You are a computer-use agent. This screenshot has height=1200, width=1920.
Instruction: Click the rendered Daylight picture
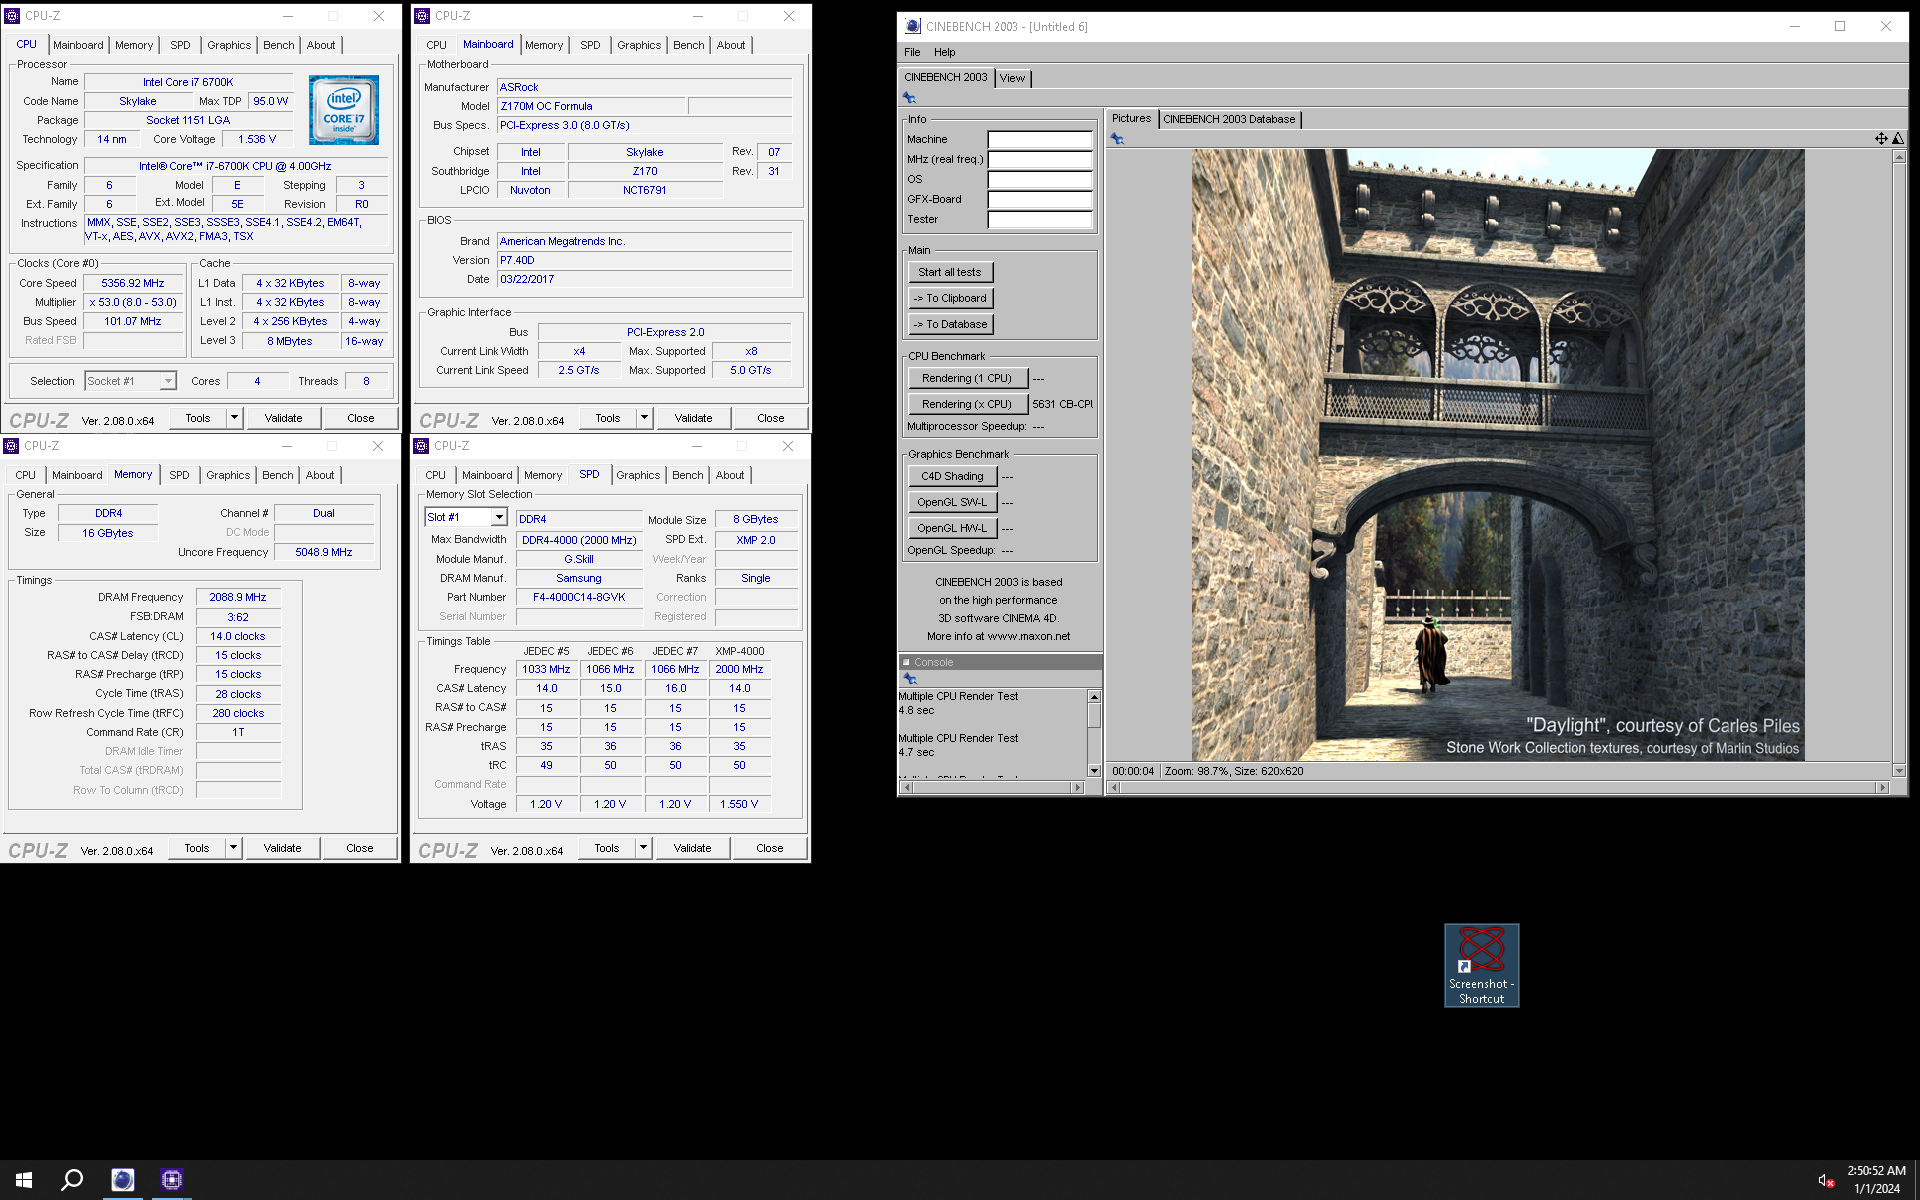[x=1498, y=455]
